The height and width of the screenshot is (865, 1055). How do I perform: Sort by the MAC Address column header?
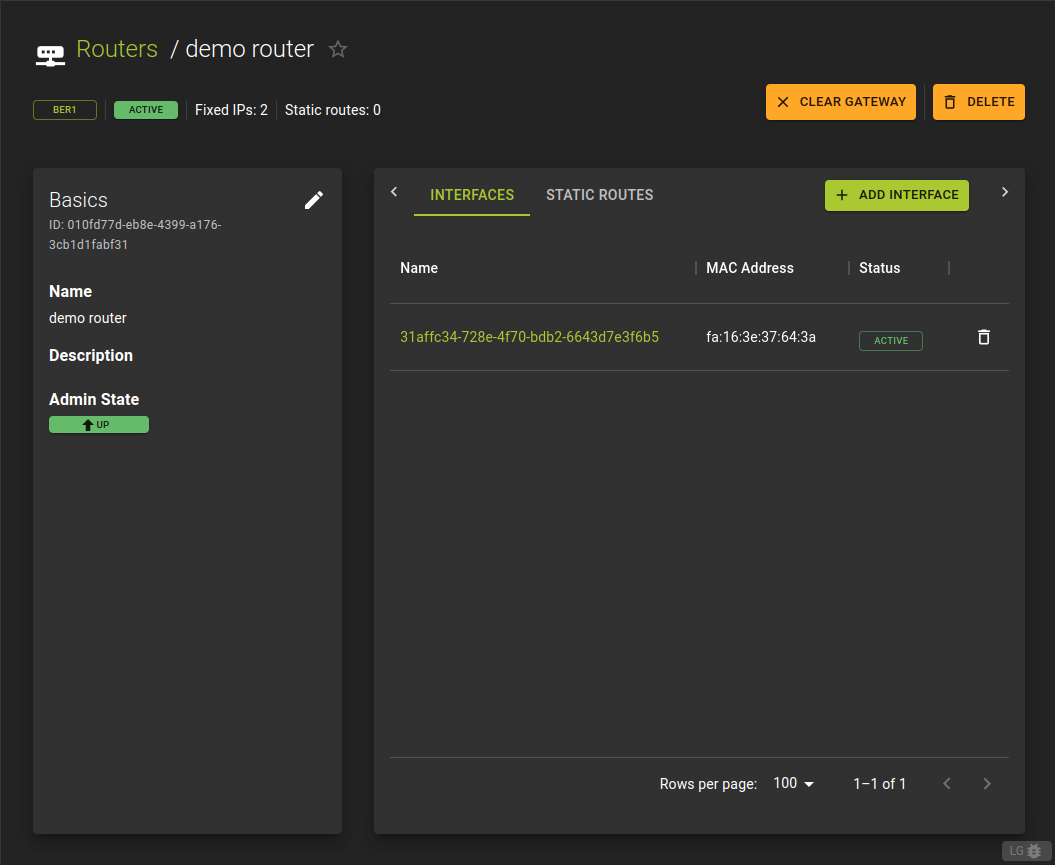click(750, 268)
